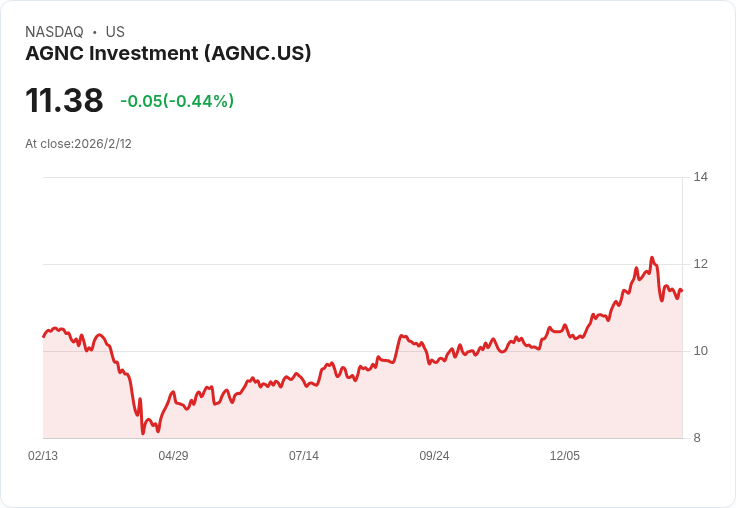Image resolution: width=736 pixels, height=508 pixels.
Task: Click the US market label
Action: [x=115, y=32]
